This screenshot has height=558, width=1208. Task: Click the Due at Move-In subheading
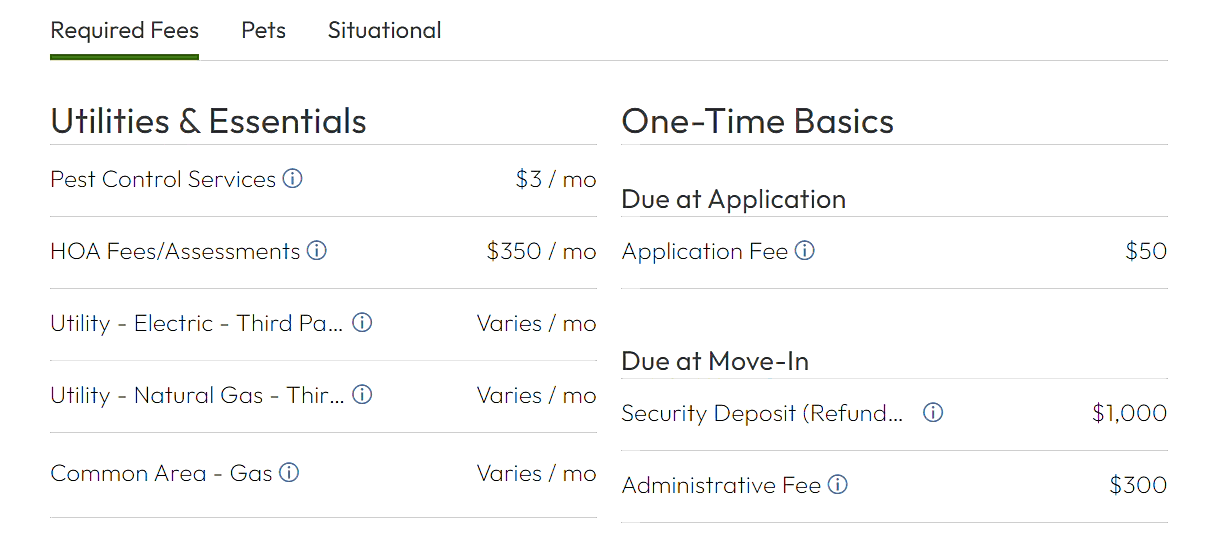point(715,361)
